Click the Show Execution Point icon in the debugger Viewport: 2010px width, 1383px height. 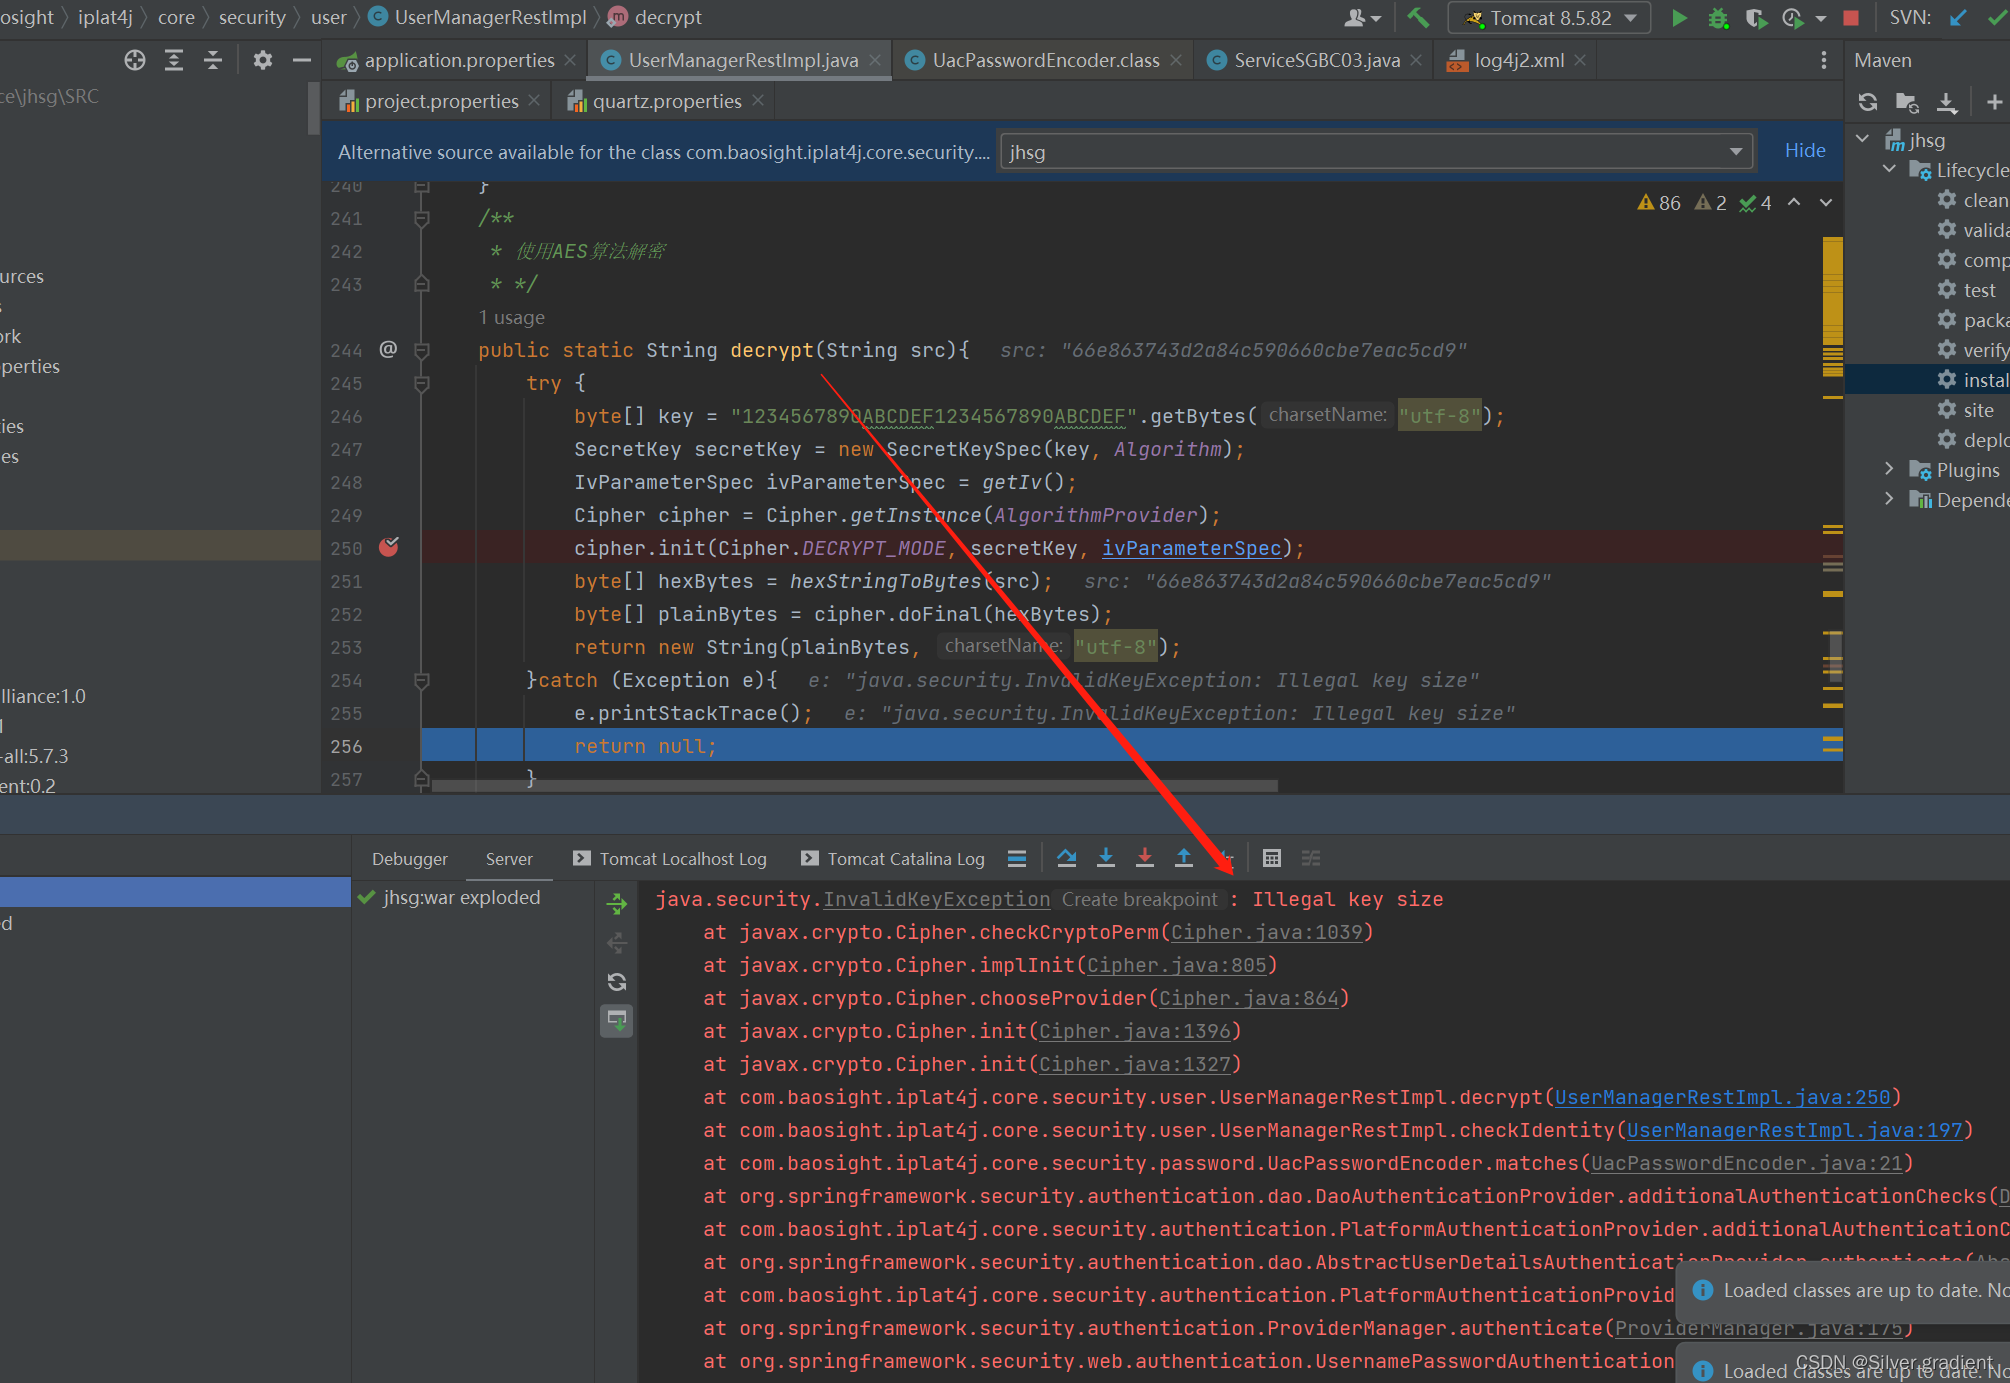click(1017, 858)
